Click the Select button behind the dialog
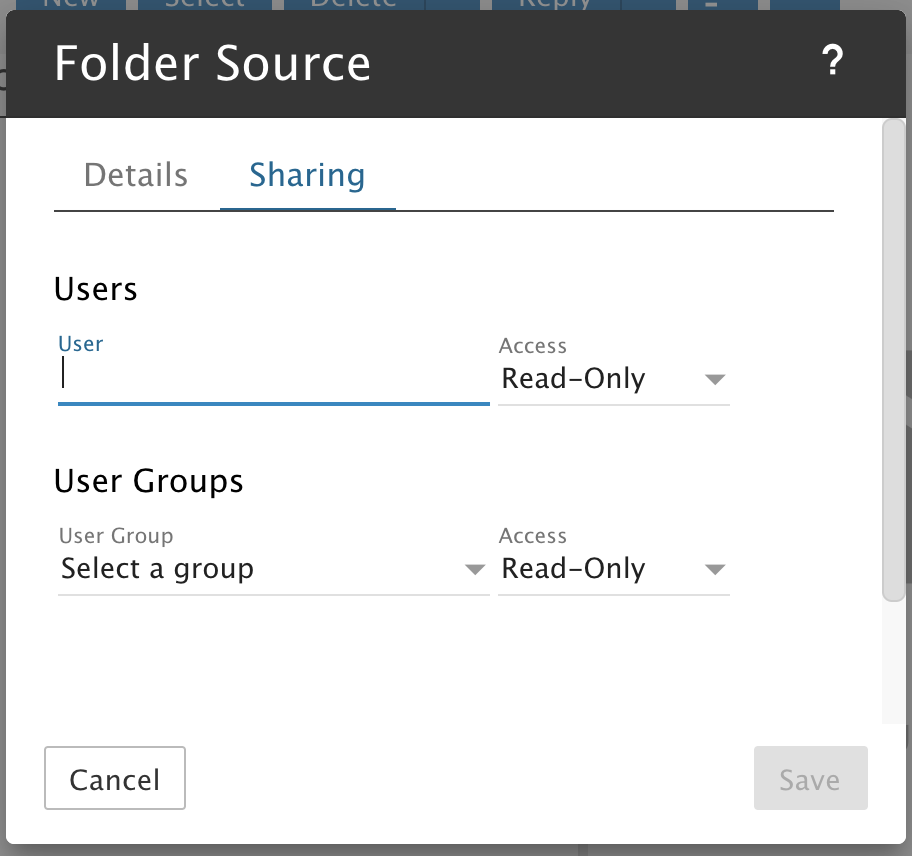The height and width of the screenshot is (856, 912). (205, 4)
